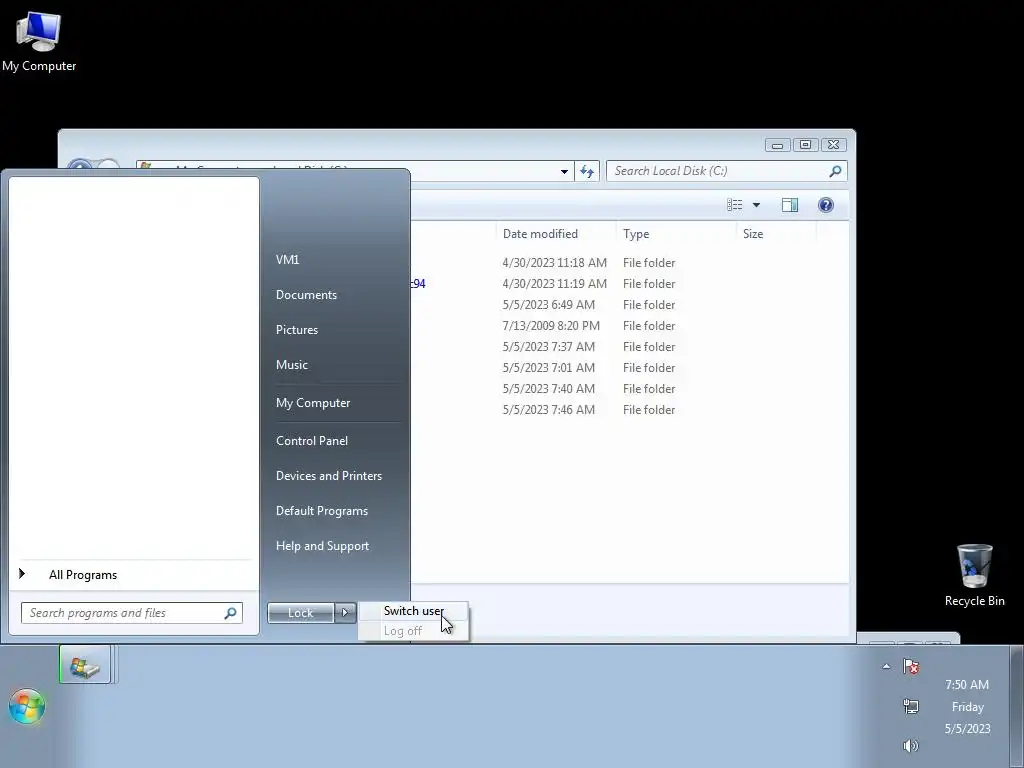This screenshot has height=768, width=1024.
Task: Open Action Center flag tray icon
Action: pos(911,666)
